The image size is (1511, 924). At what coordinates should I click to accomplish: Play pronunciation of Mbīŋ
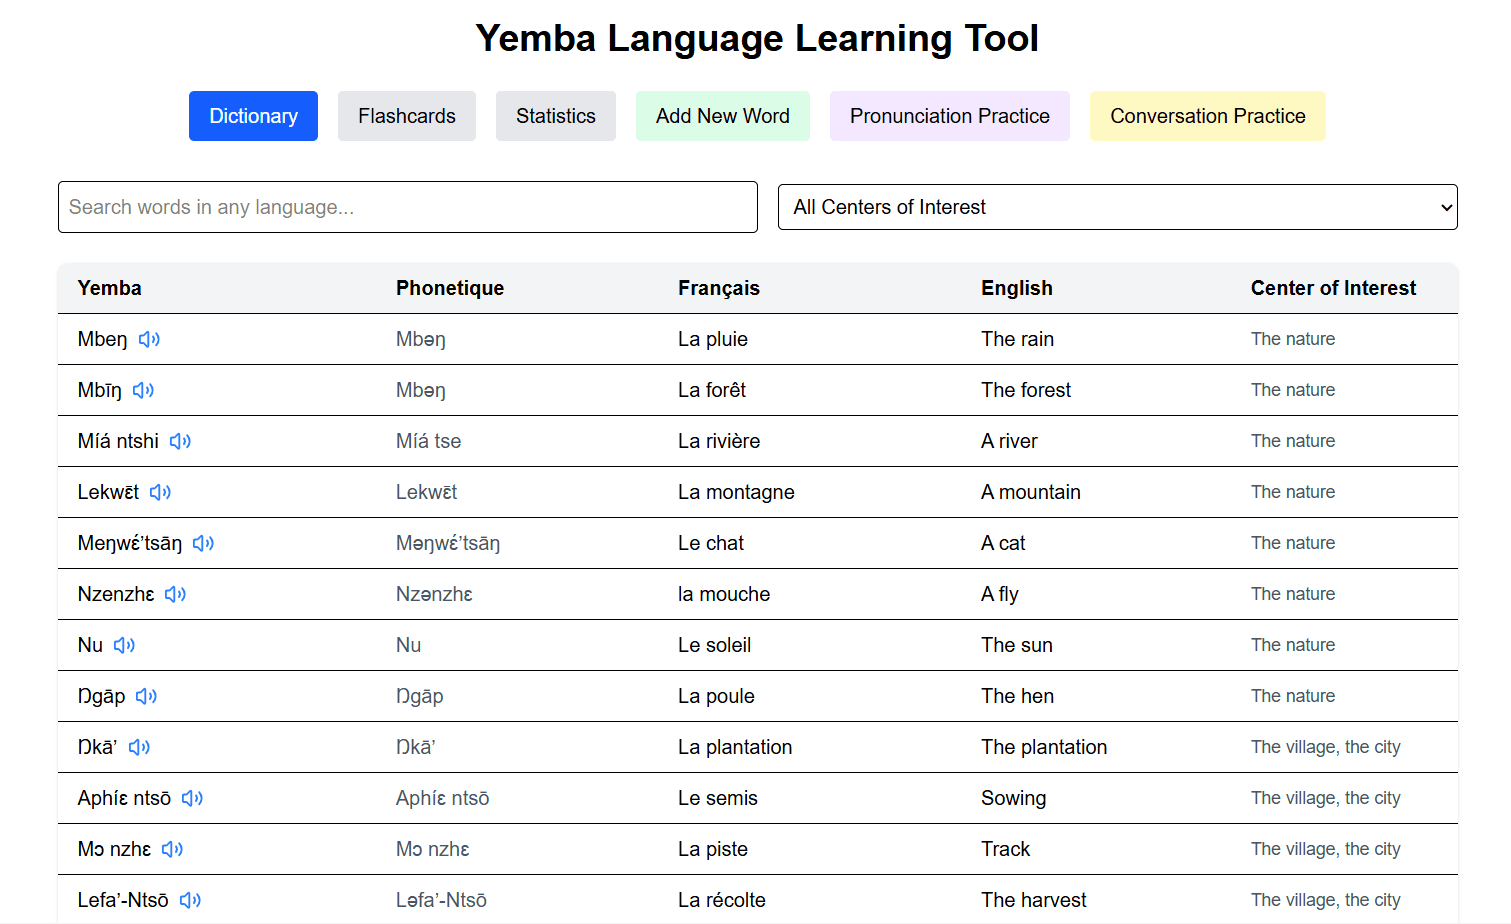(143, 390)
